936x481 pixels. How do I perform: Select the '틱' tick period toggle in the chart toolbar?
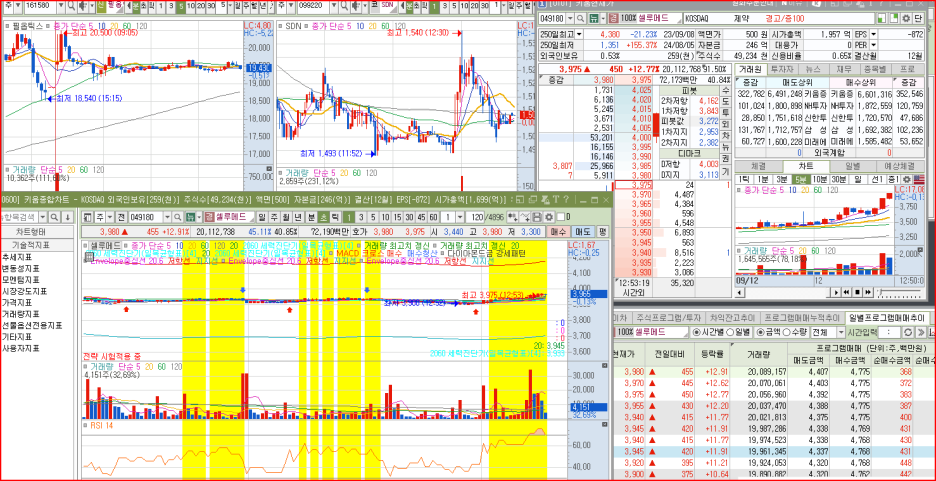(x=335, y=217)
